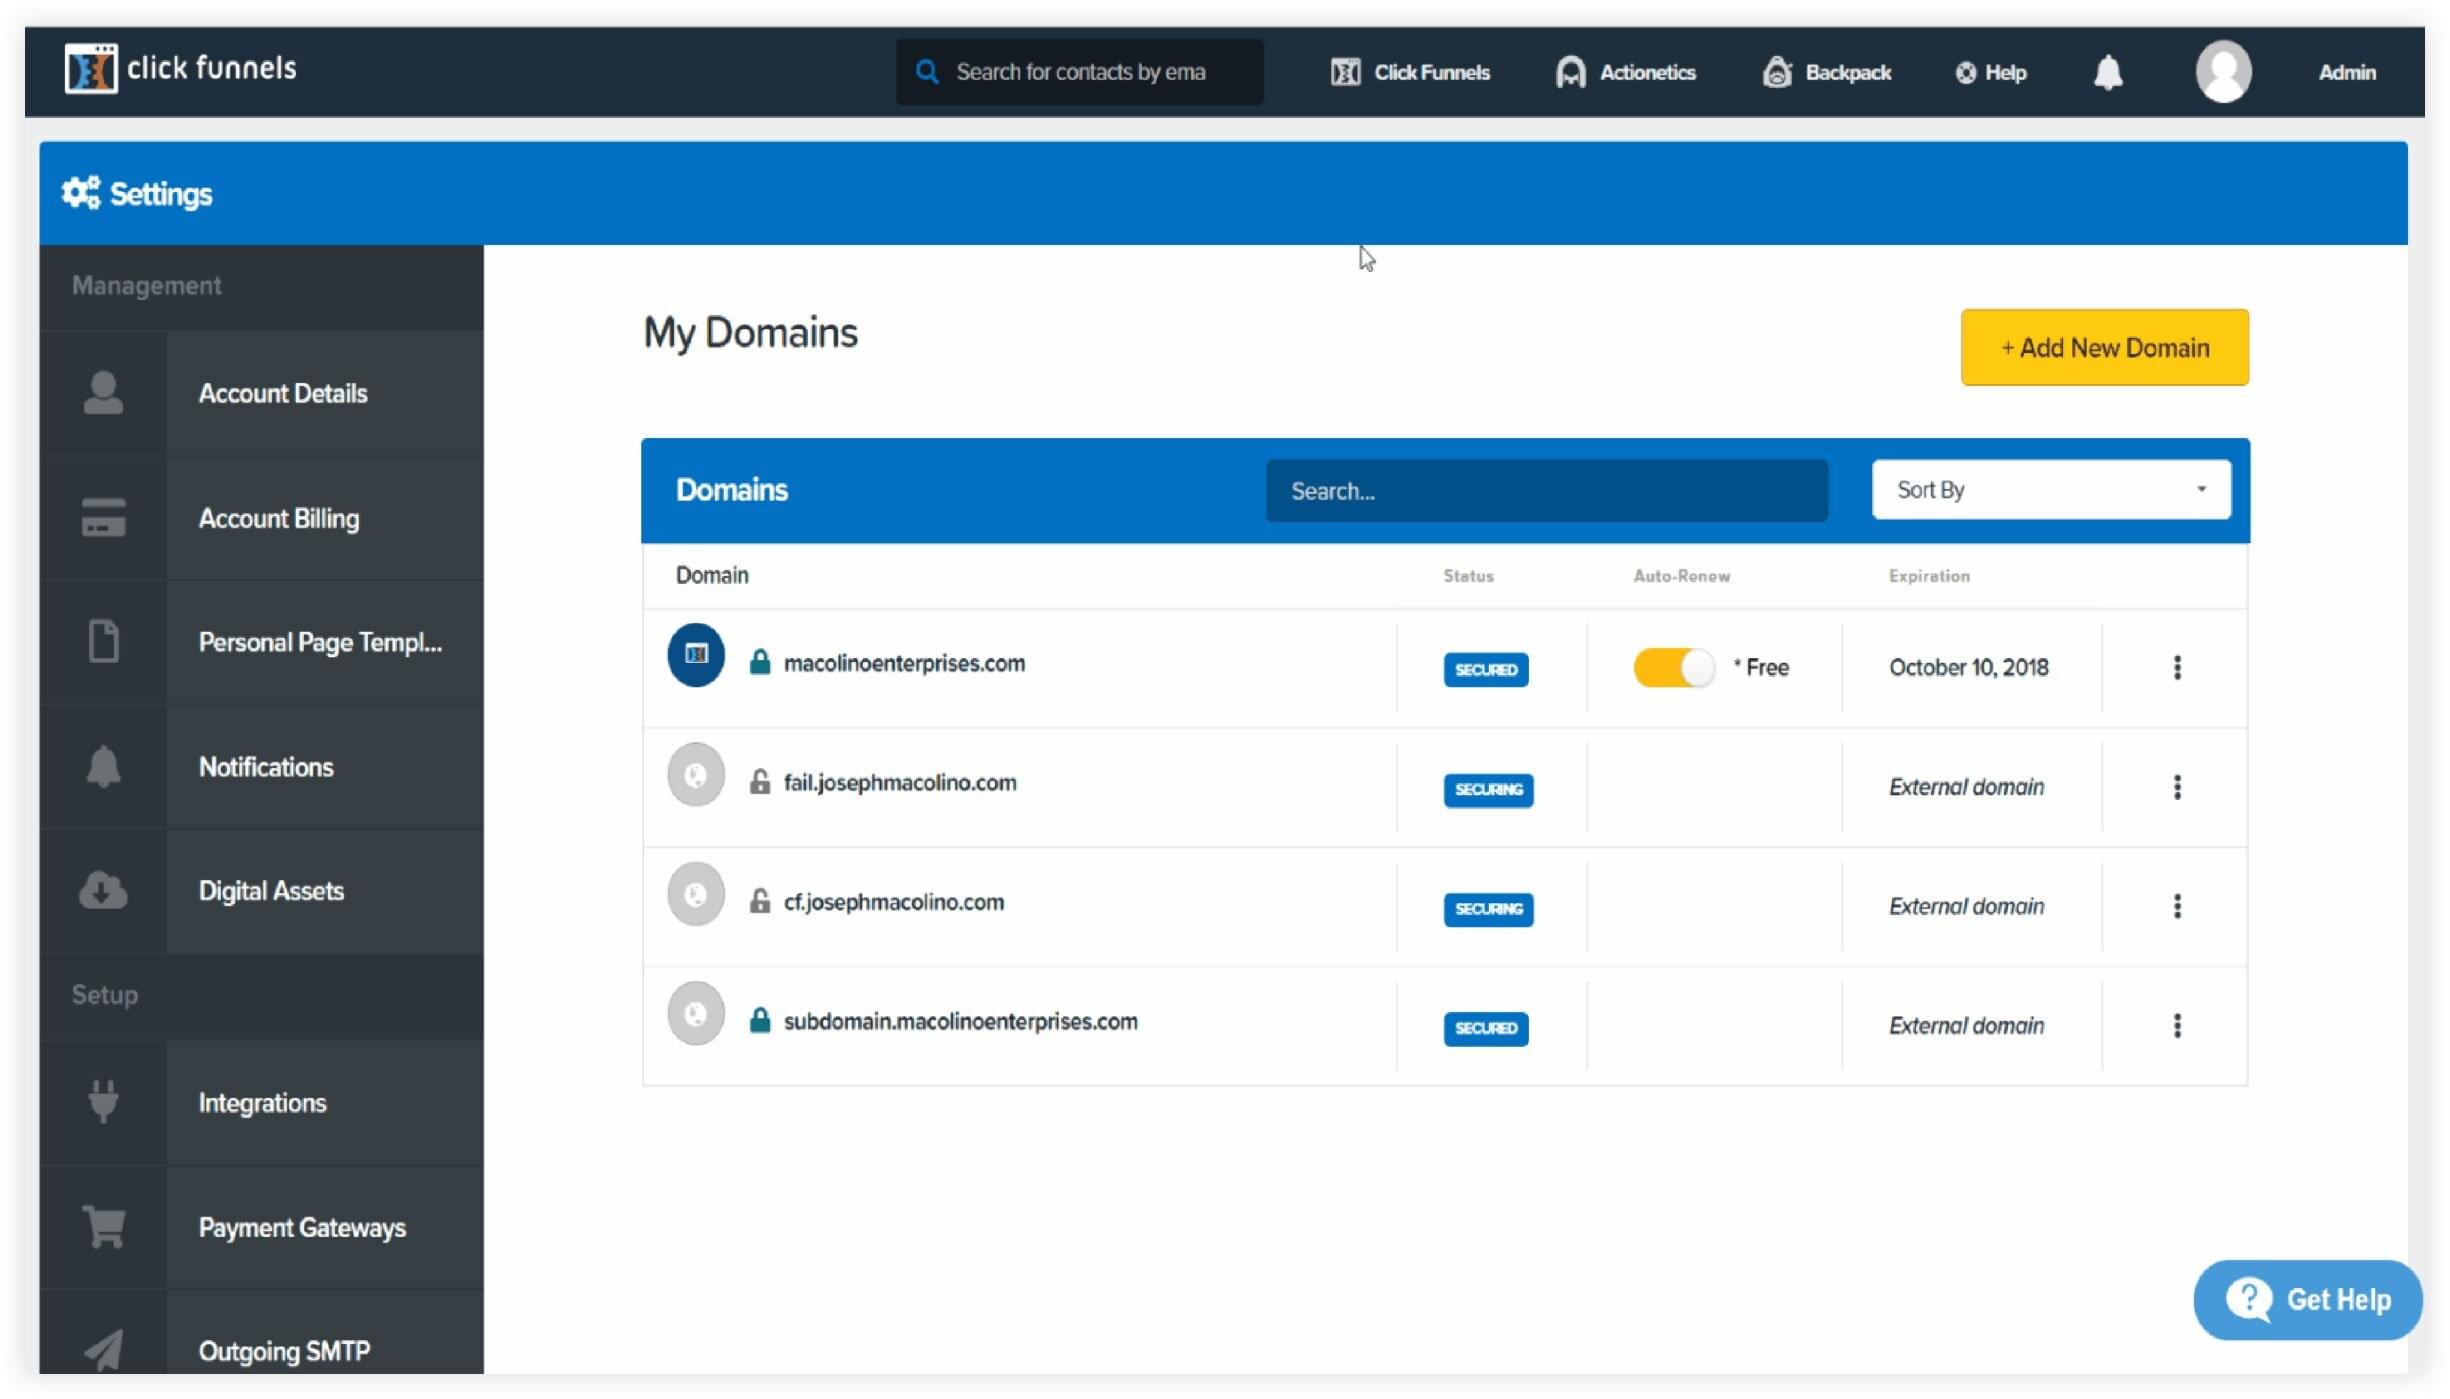Open the Backpack menu in header
Viewport: 2450px width, 1399px height.
(1827, 72)
